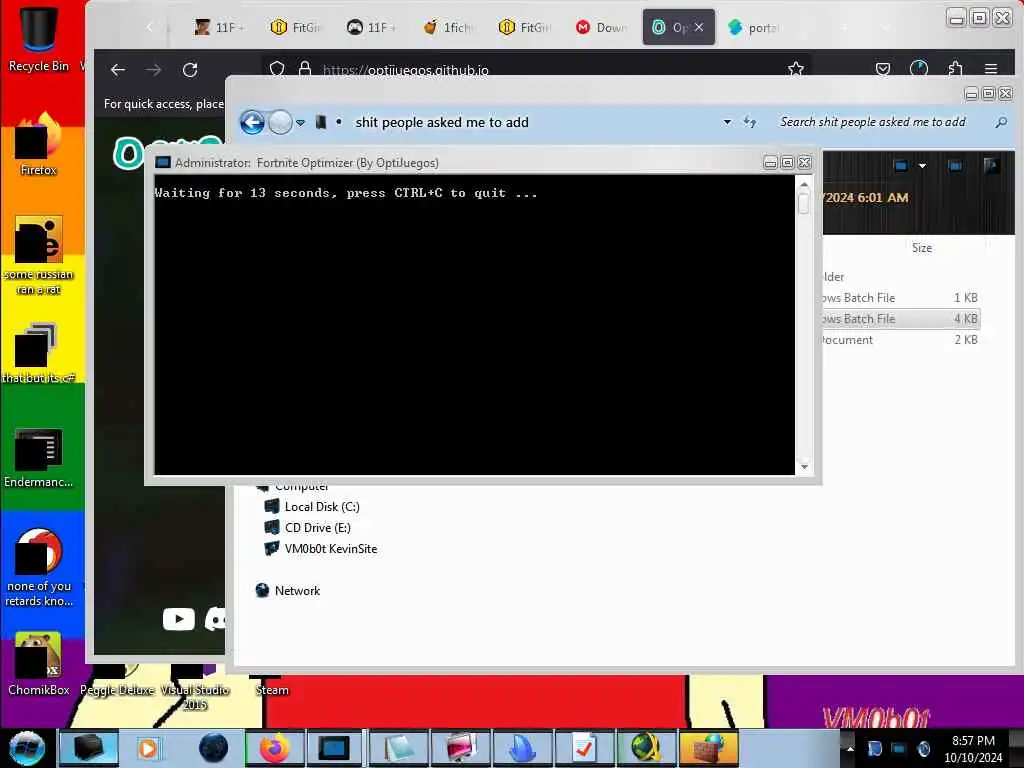The height and width of the screenshot is (768, 1024).
Task: Click the Explorer back button
Action: tap(252, 122)
